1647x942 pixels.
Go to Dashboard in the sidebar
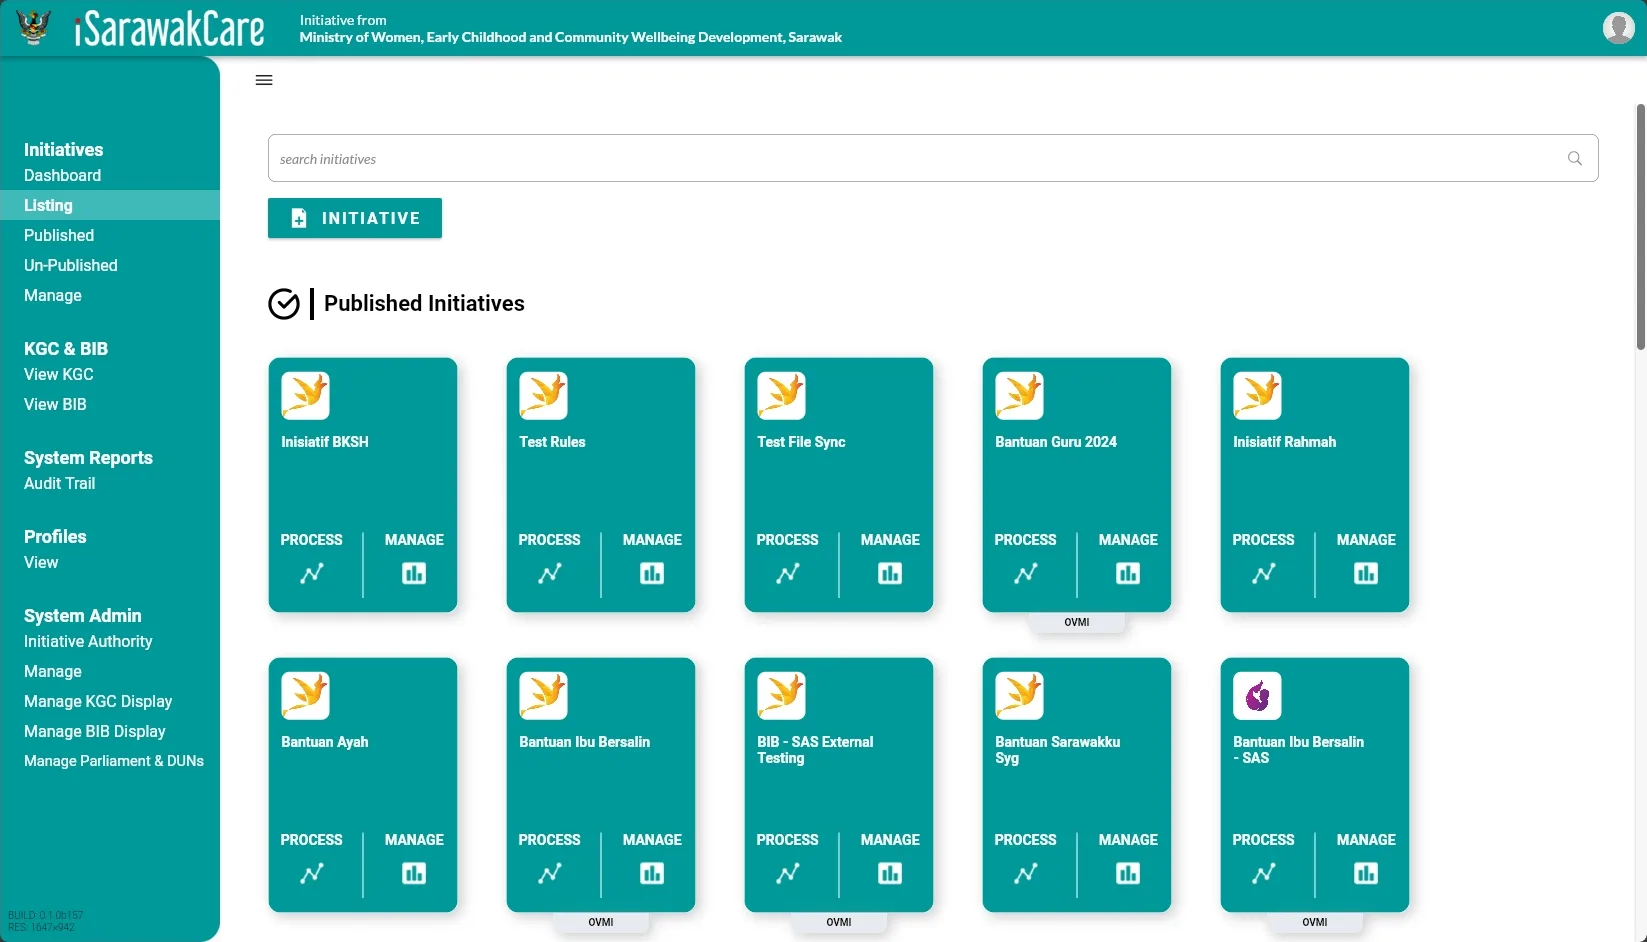[x=62, y=175]
